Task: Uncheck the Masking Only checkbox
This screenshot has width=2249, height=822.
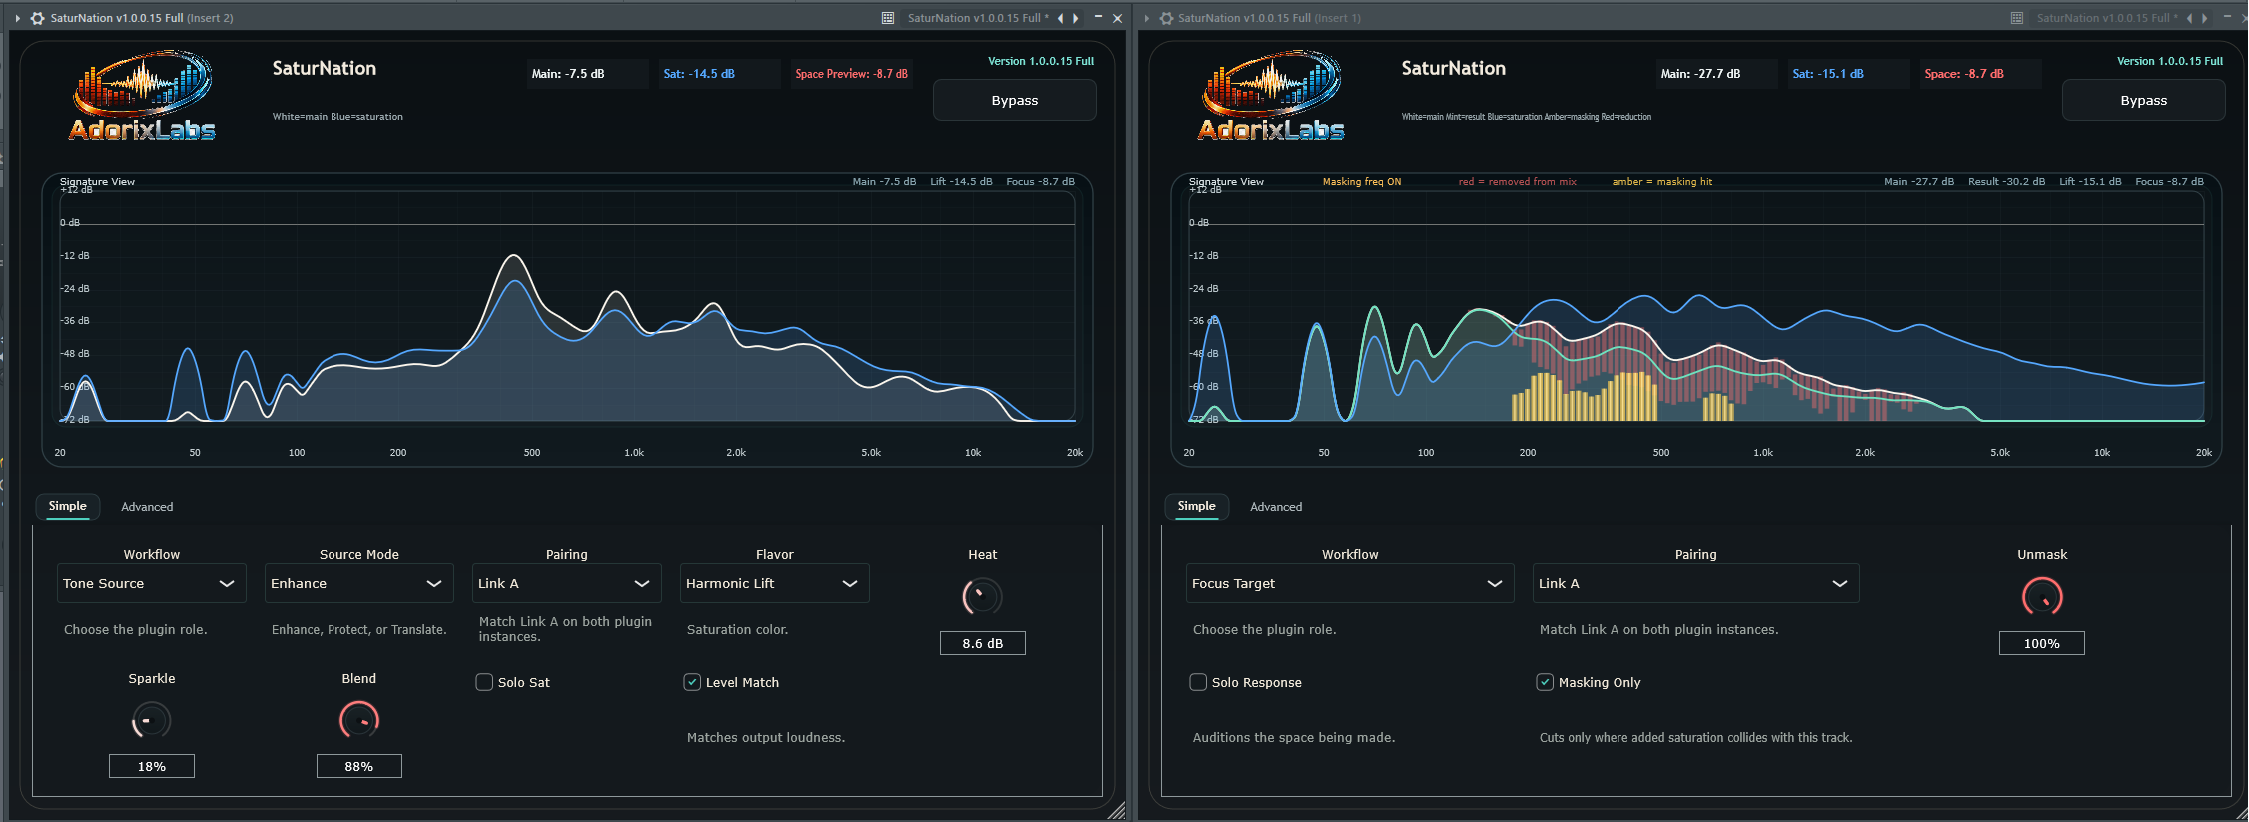Action: (x=1545, y=682)
